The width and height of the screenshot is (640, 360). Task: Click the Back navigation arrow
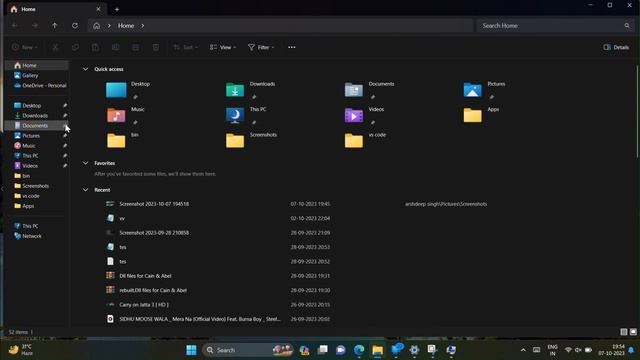15,26
